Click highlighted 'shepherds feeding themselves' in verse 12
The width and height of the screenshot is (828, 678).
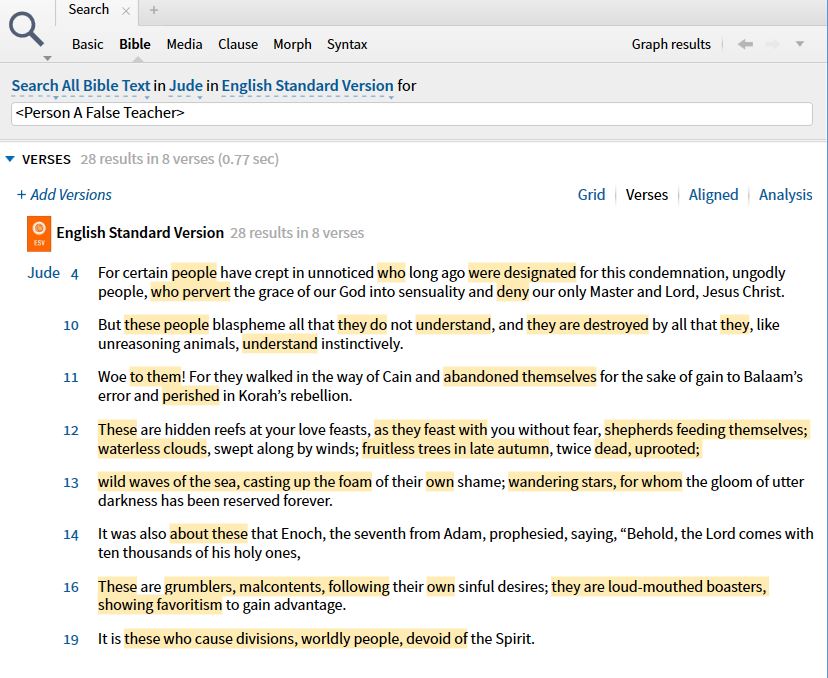click(706, 430)
